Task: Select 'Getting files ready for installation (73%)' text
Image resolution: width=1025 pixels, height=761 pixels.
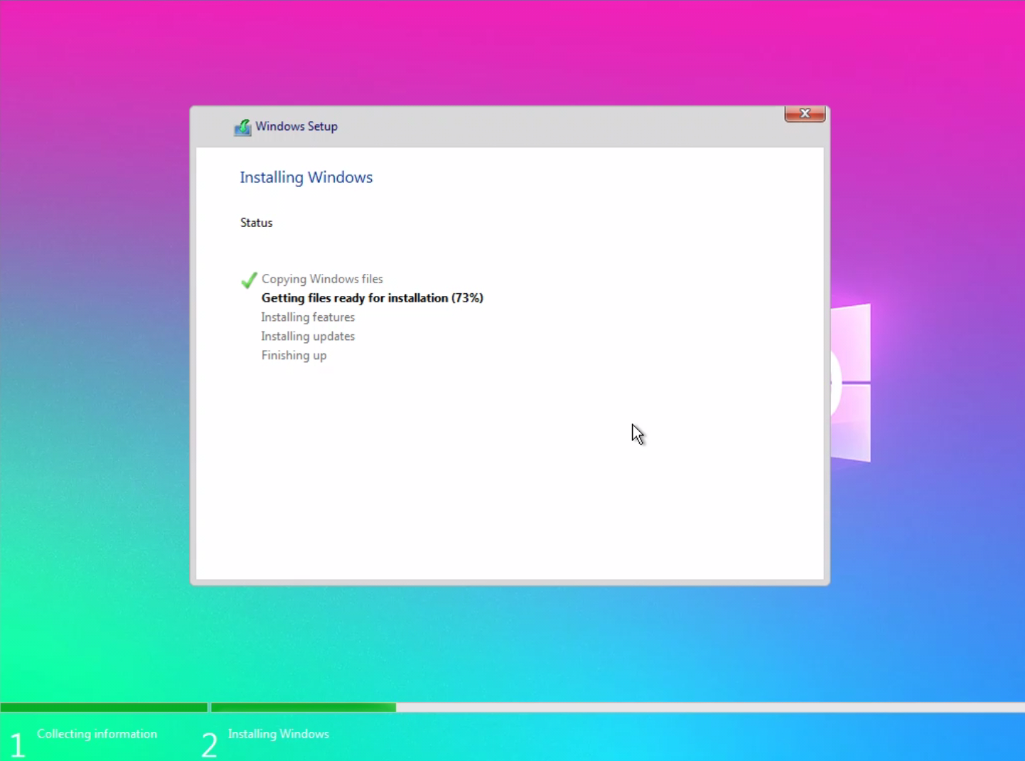Action: pyautogui.click(x=372, y=298)
